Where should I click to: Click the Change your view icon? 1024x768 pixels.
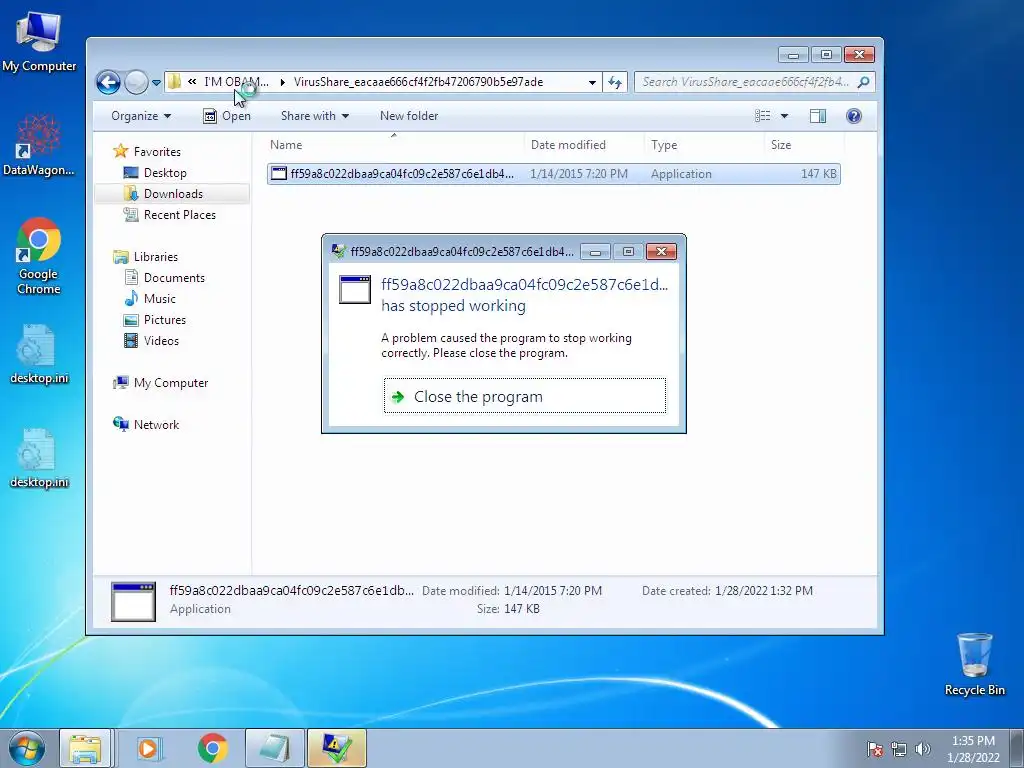click(762, 116)
